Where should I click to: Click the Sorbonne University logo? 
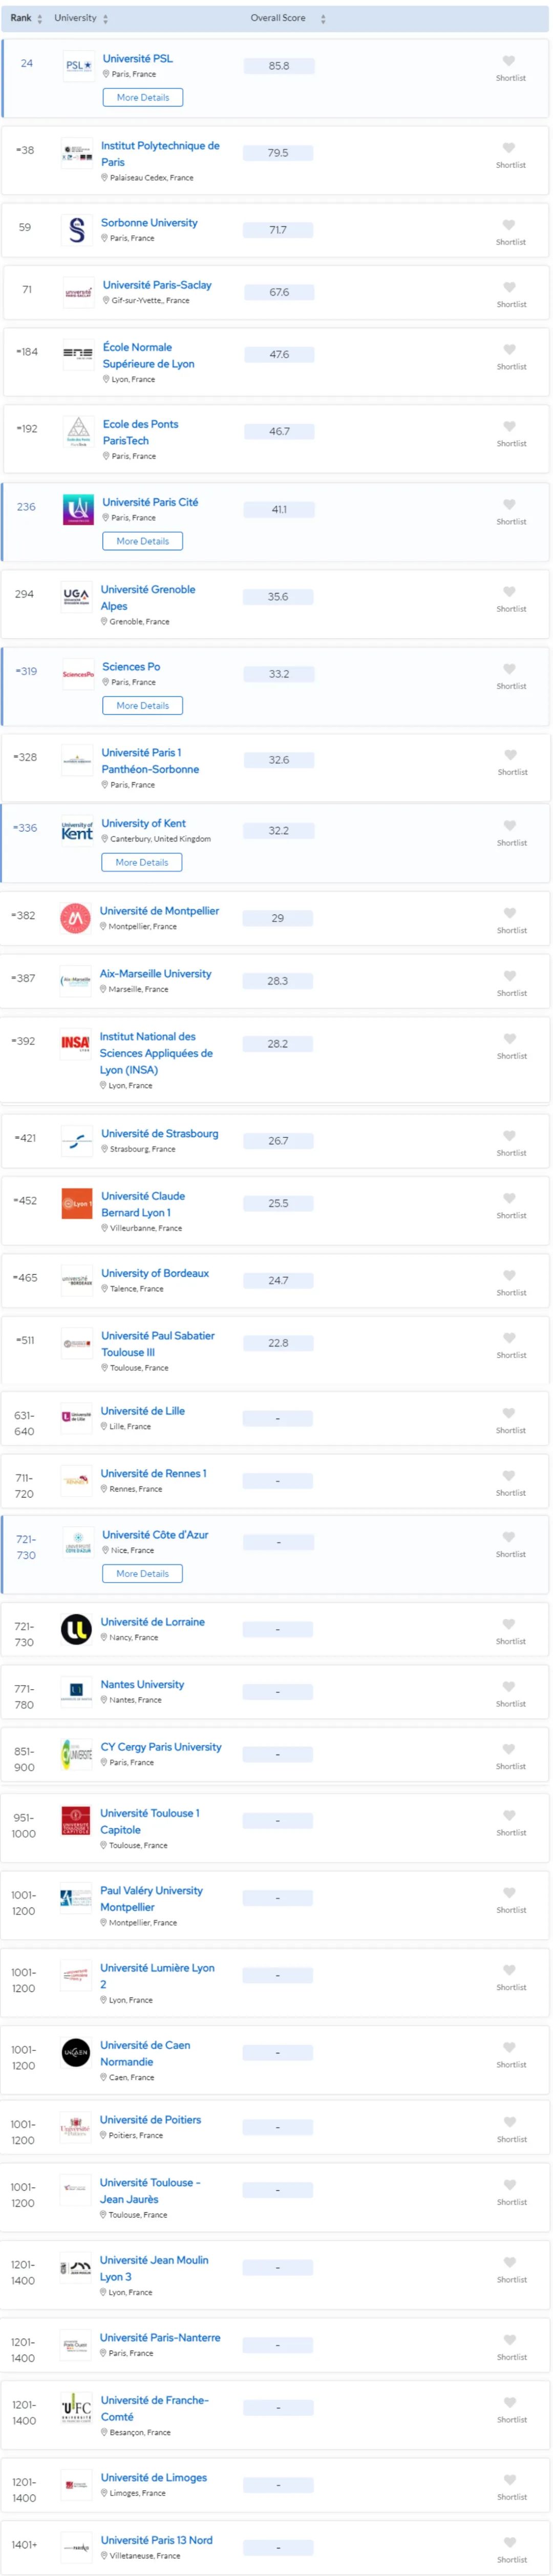click(77, 230)
